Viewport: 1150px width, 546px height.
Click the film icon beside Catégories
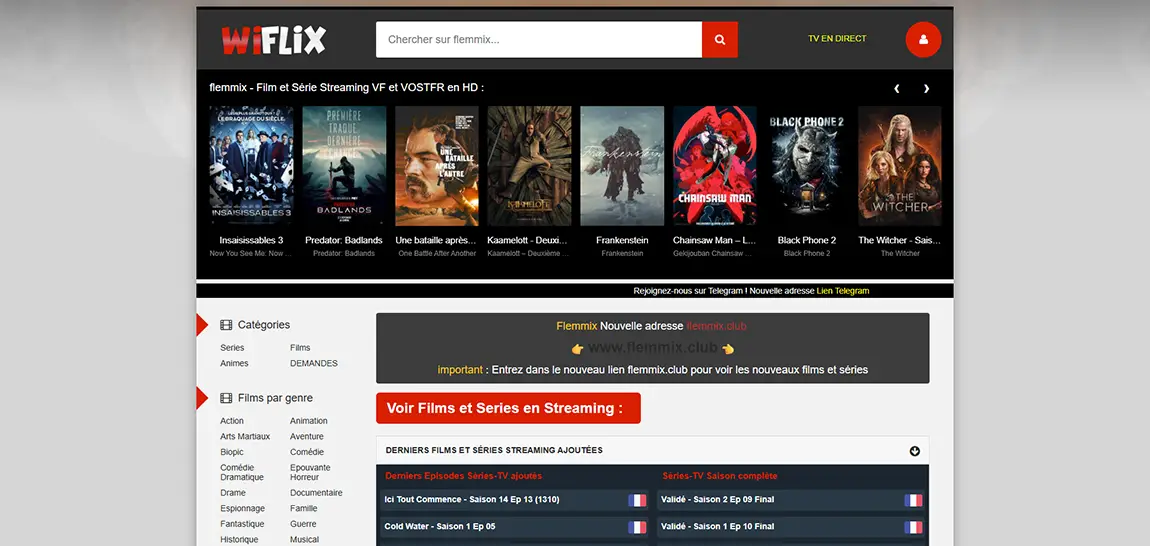pos(226,325)
